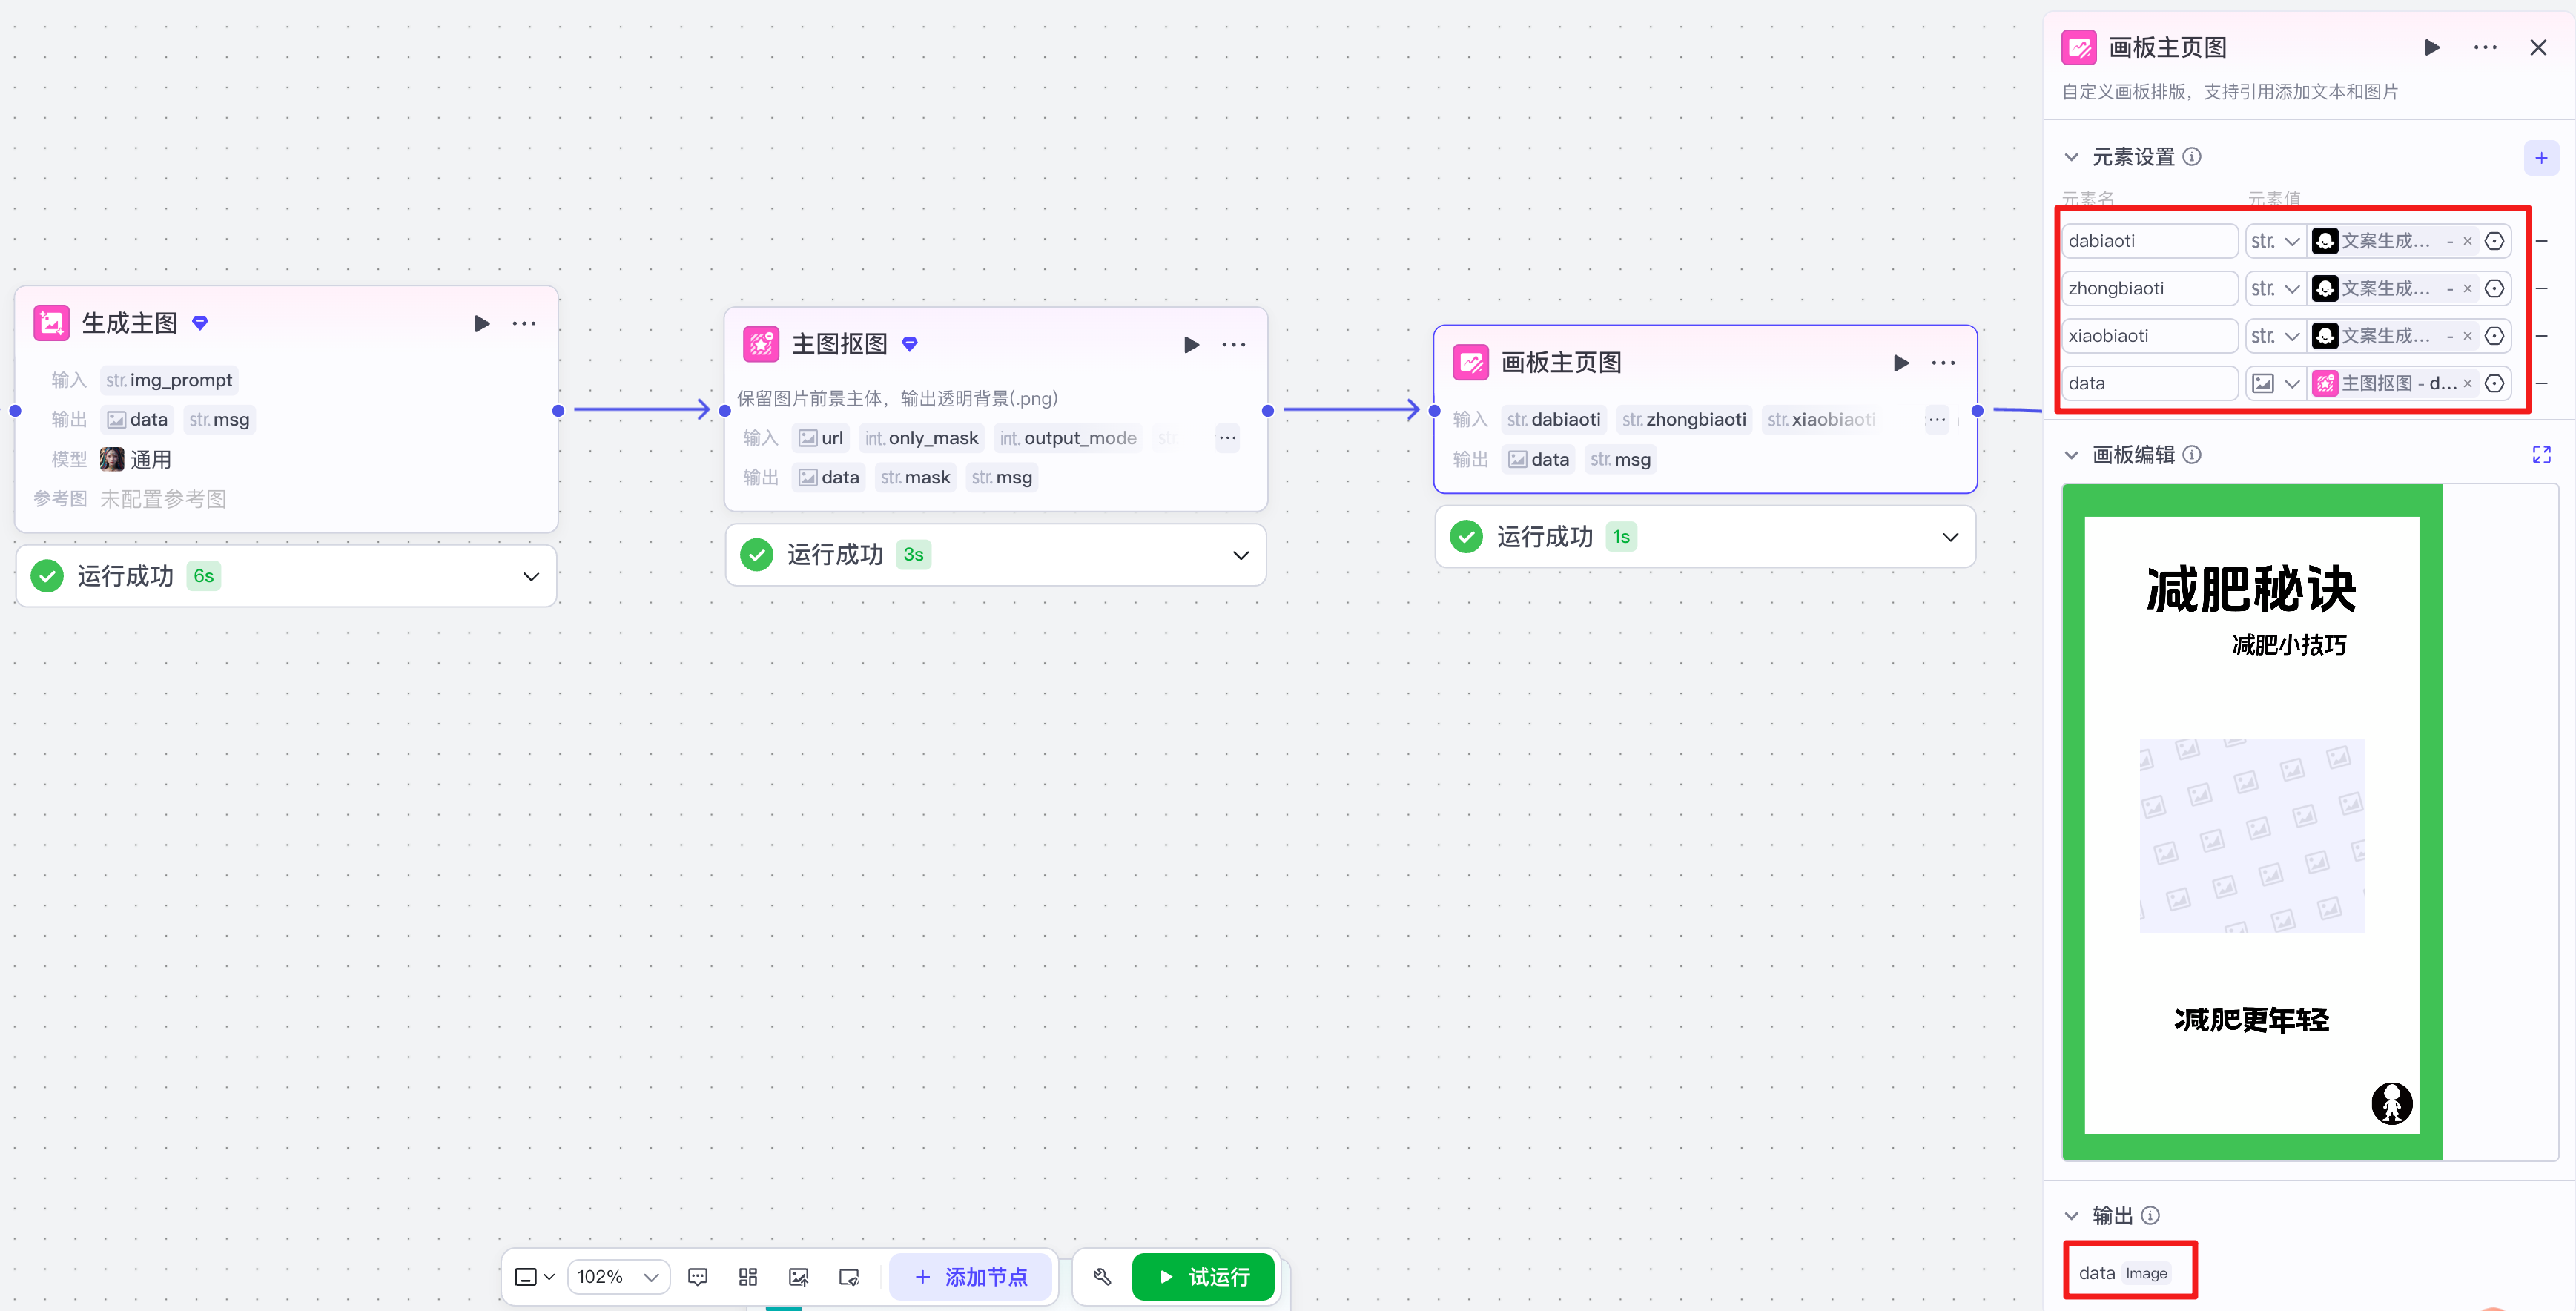This screenshot has height=1311, width=2576.
Task: Open the 102% zoom level dropdown
Action: click(618, 1277)
